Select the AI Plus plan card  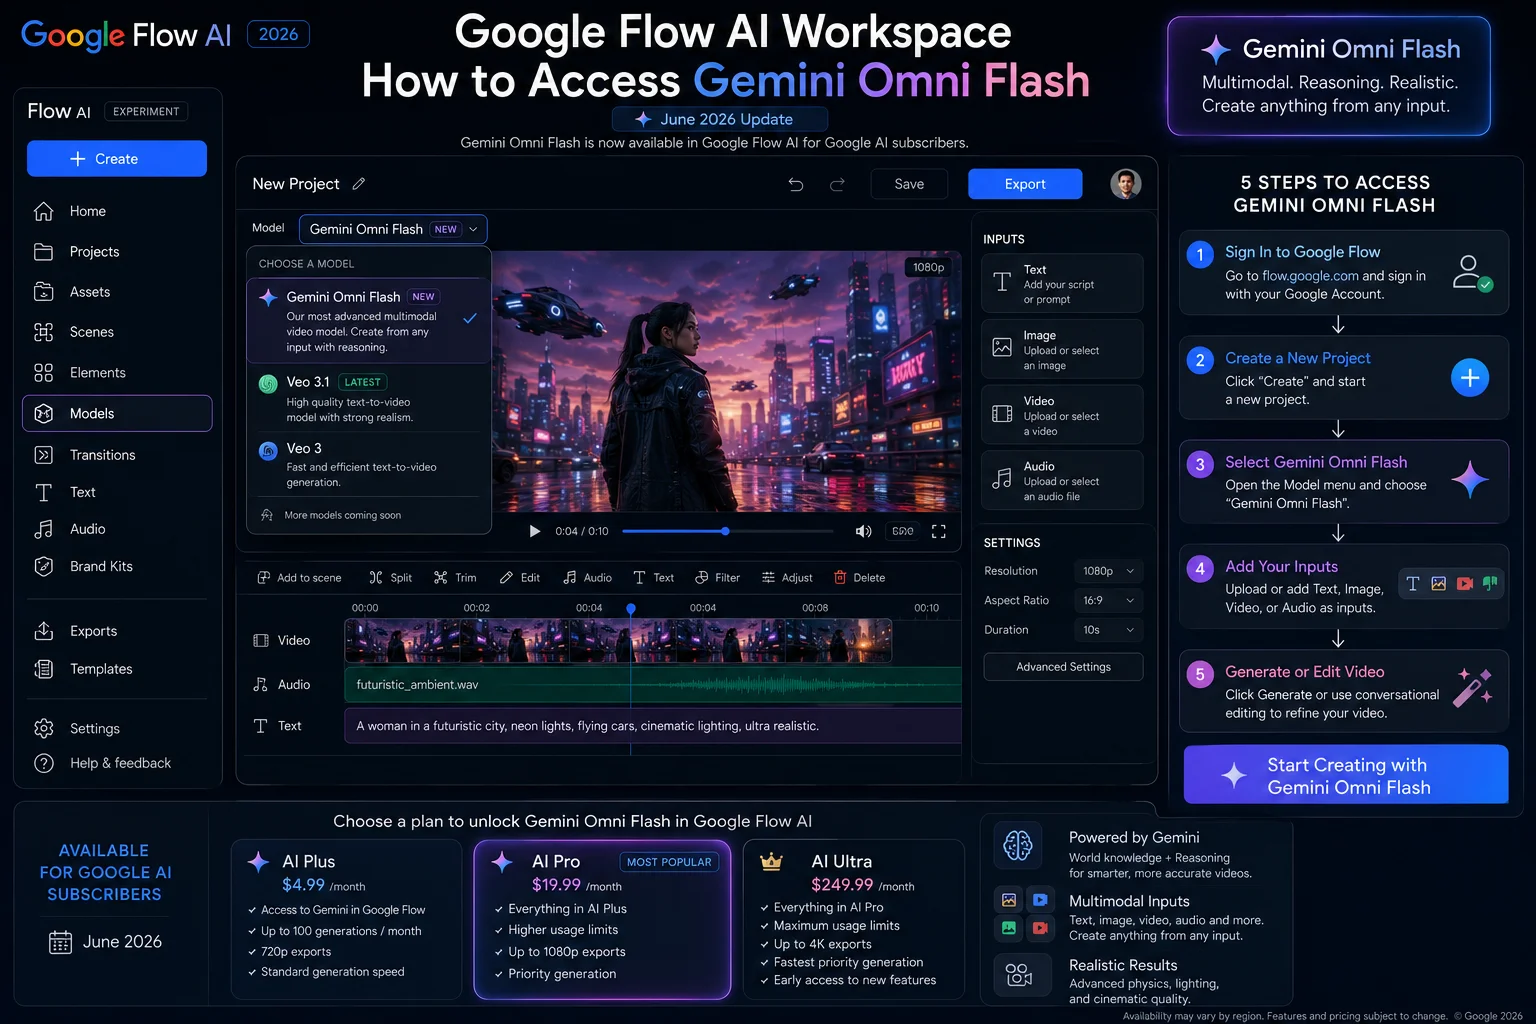tap(346, 919)
